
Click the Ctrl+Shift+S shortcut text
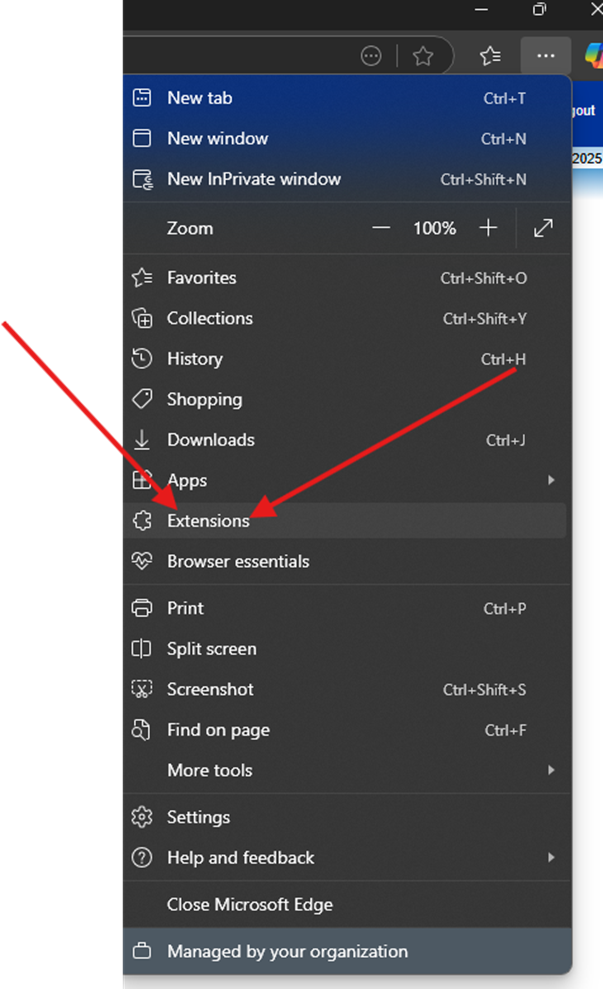point(484,689)
